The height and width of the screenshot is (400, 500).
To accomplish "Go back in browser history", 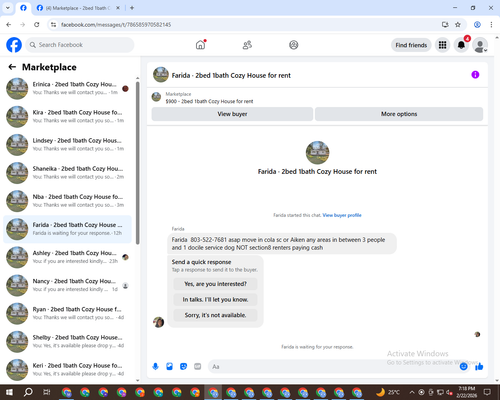I will click(x=9, y=24).
